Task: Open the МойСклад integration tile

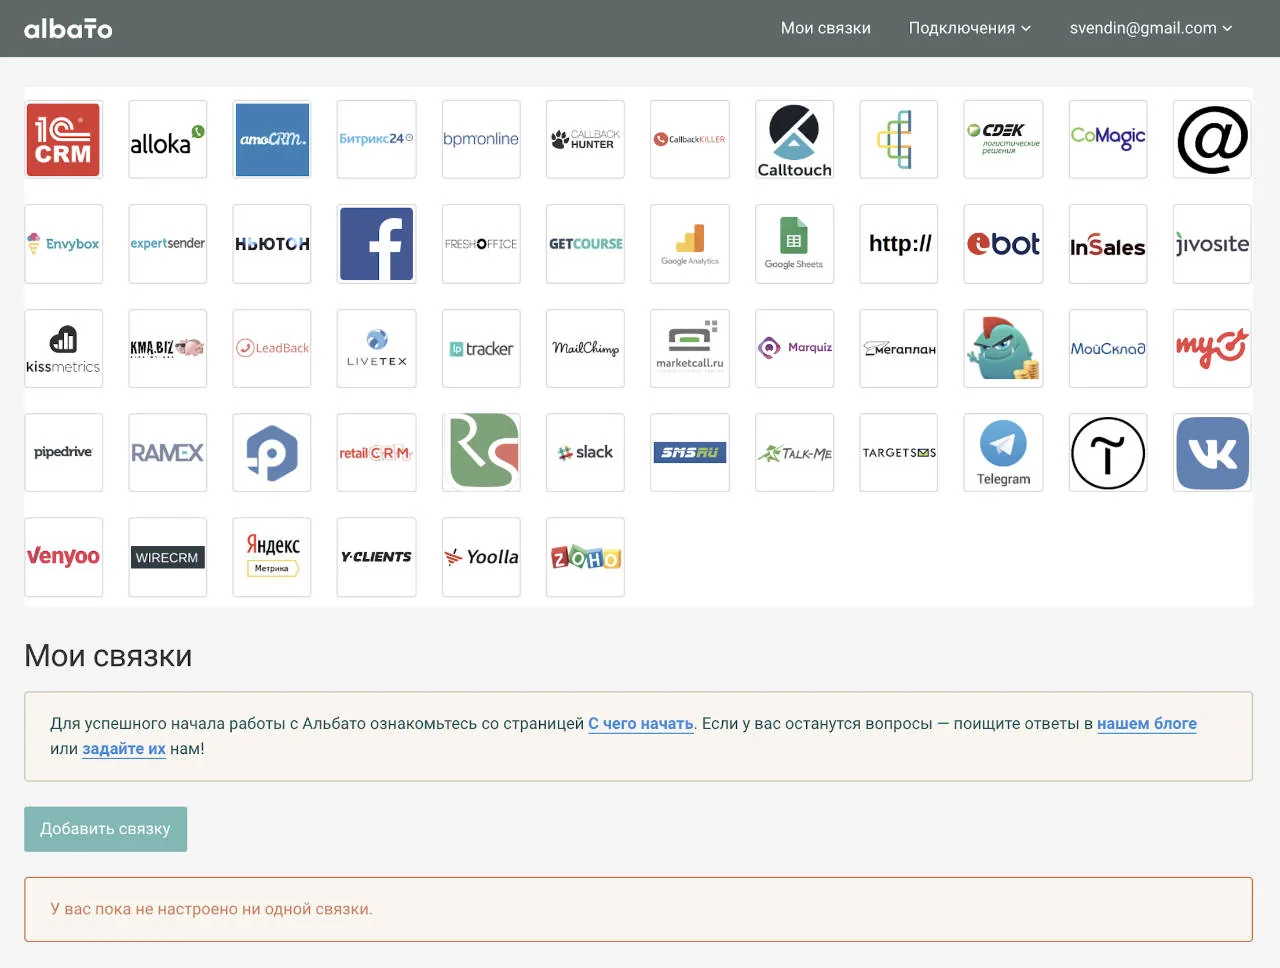Action: pyautogui.click(x=1108, y=348)
